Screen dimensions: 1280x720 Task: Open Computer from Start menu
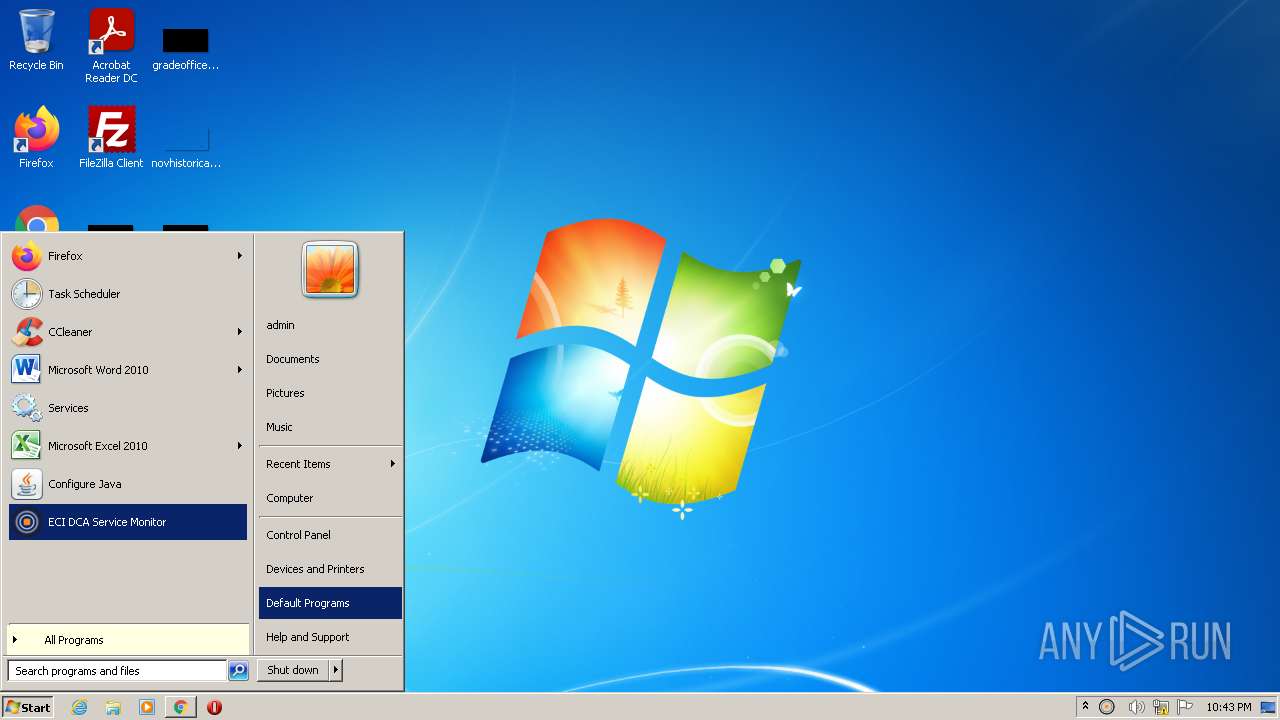tap(330, 498)
